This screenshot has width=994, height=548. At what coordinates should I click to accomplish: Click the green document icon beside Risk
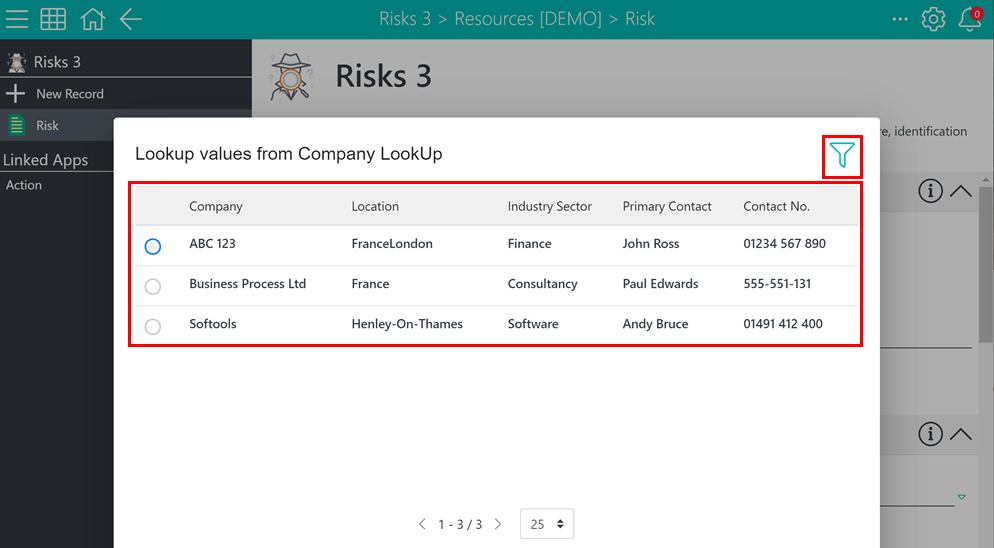click(x=16, y=126)
